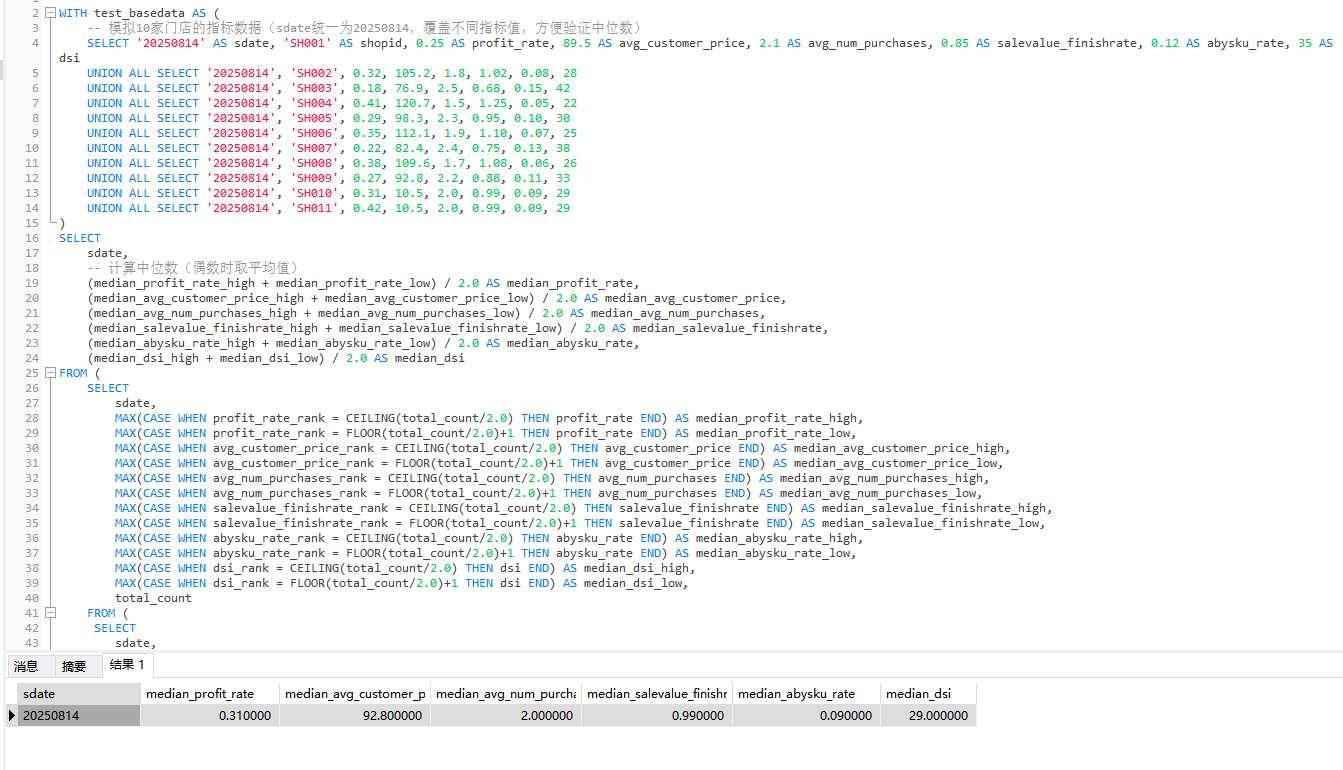Click total_count on line 40

click(x=153, y=598)
